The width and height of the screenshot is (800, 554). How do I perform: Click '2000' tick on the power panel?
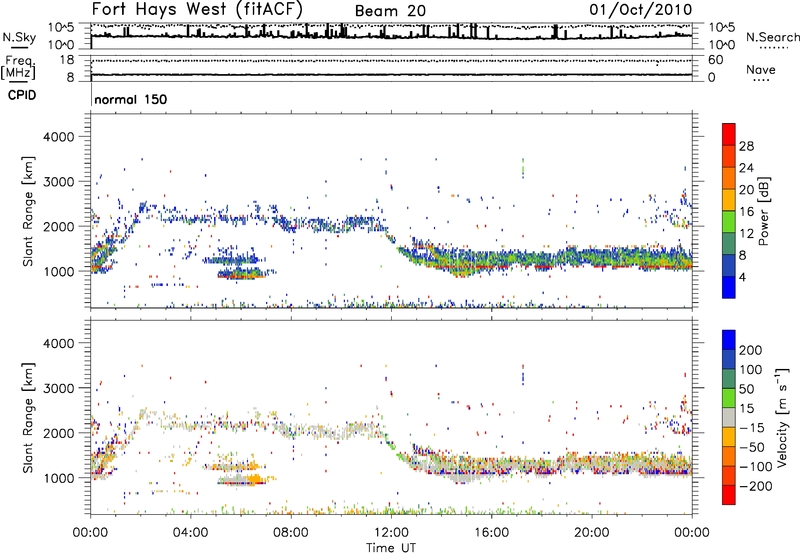[58, 226]
